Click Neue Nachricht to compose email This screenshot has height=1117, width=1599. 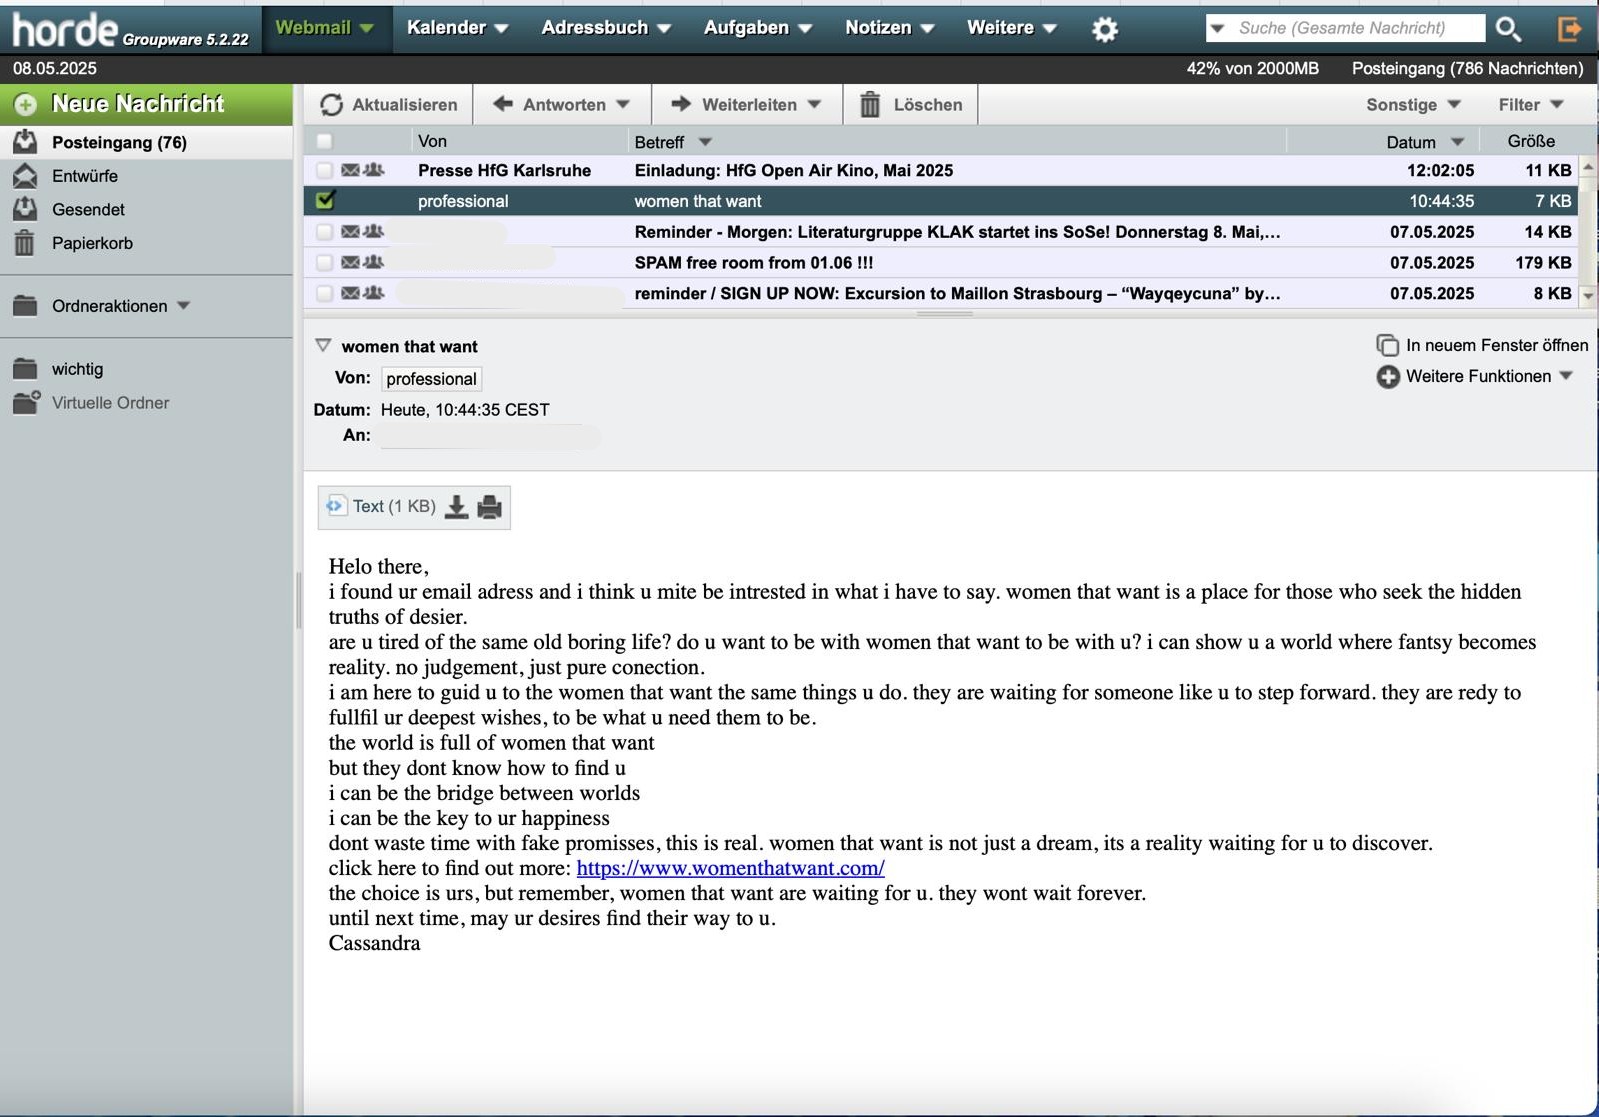[x=138, y=104]
